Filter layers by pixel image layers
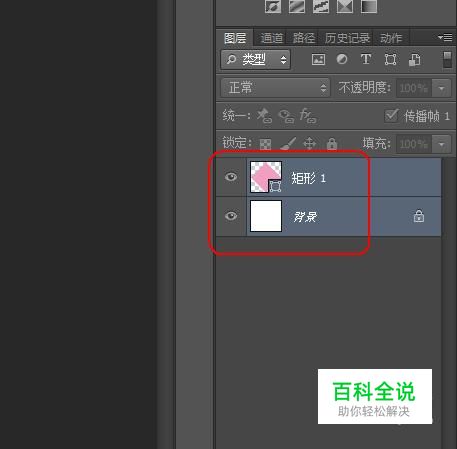The height and width of the screenshot is (449, 457). click(x=318, y=60)
